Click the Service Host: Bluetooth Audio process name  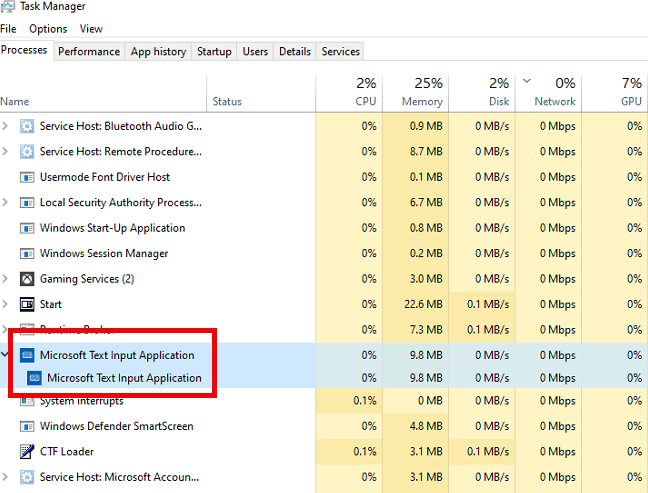coord(121,126)
